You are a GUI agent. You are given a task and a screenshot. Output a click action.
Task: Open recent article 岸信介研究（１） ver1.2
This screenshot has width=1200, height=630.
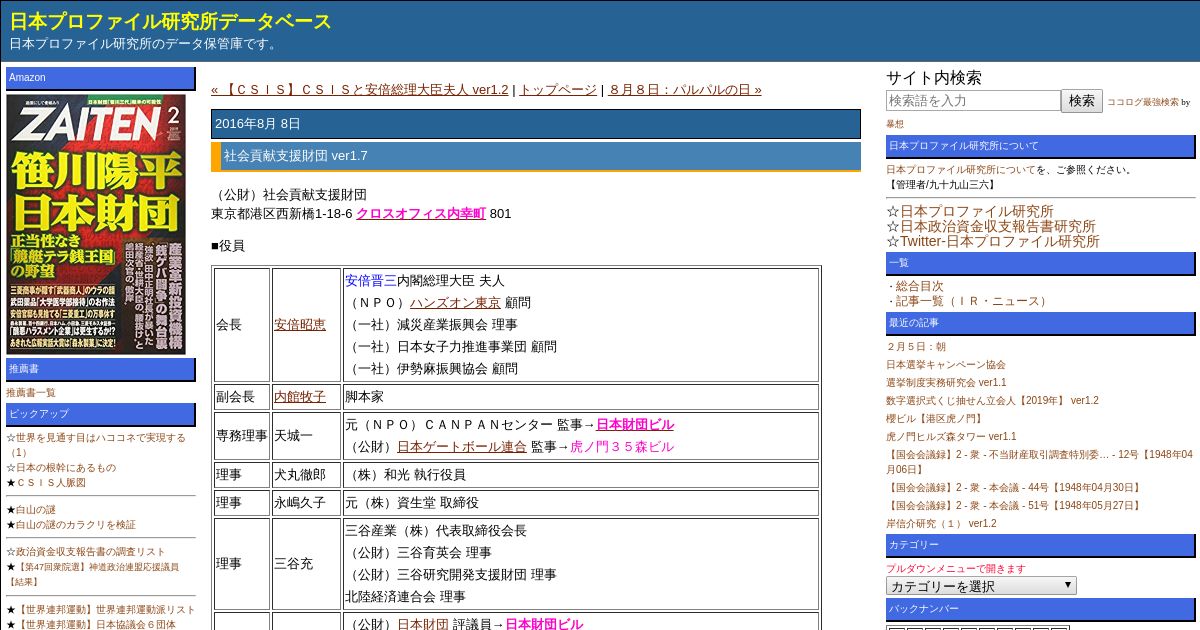[941, 523]
